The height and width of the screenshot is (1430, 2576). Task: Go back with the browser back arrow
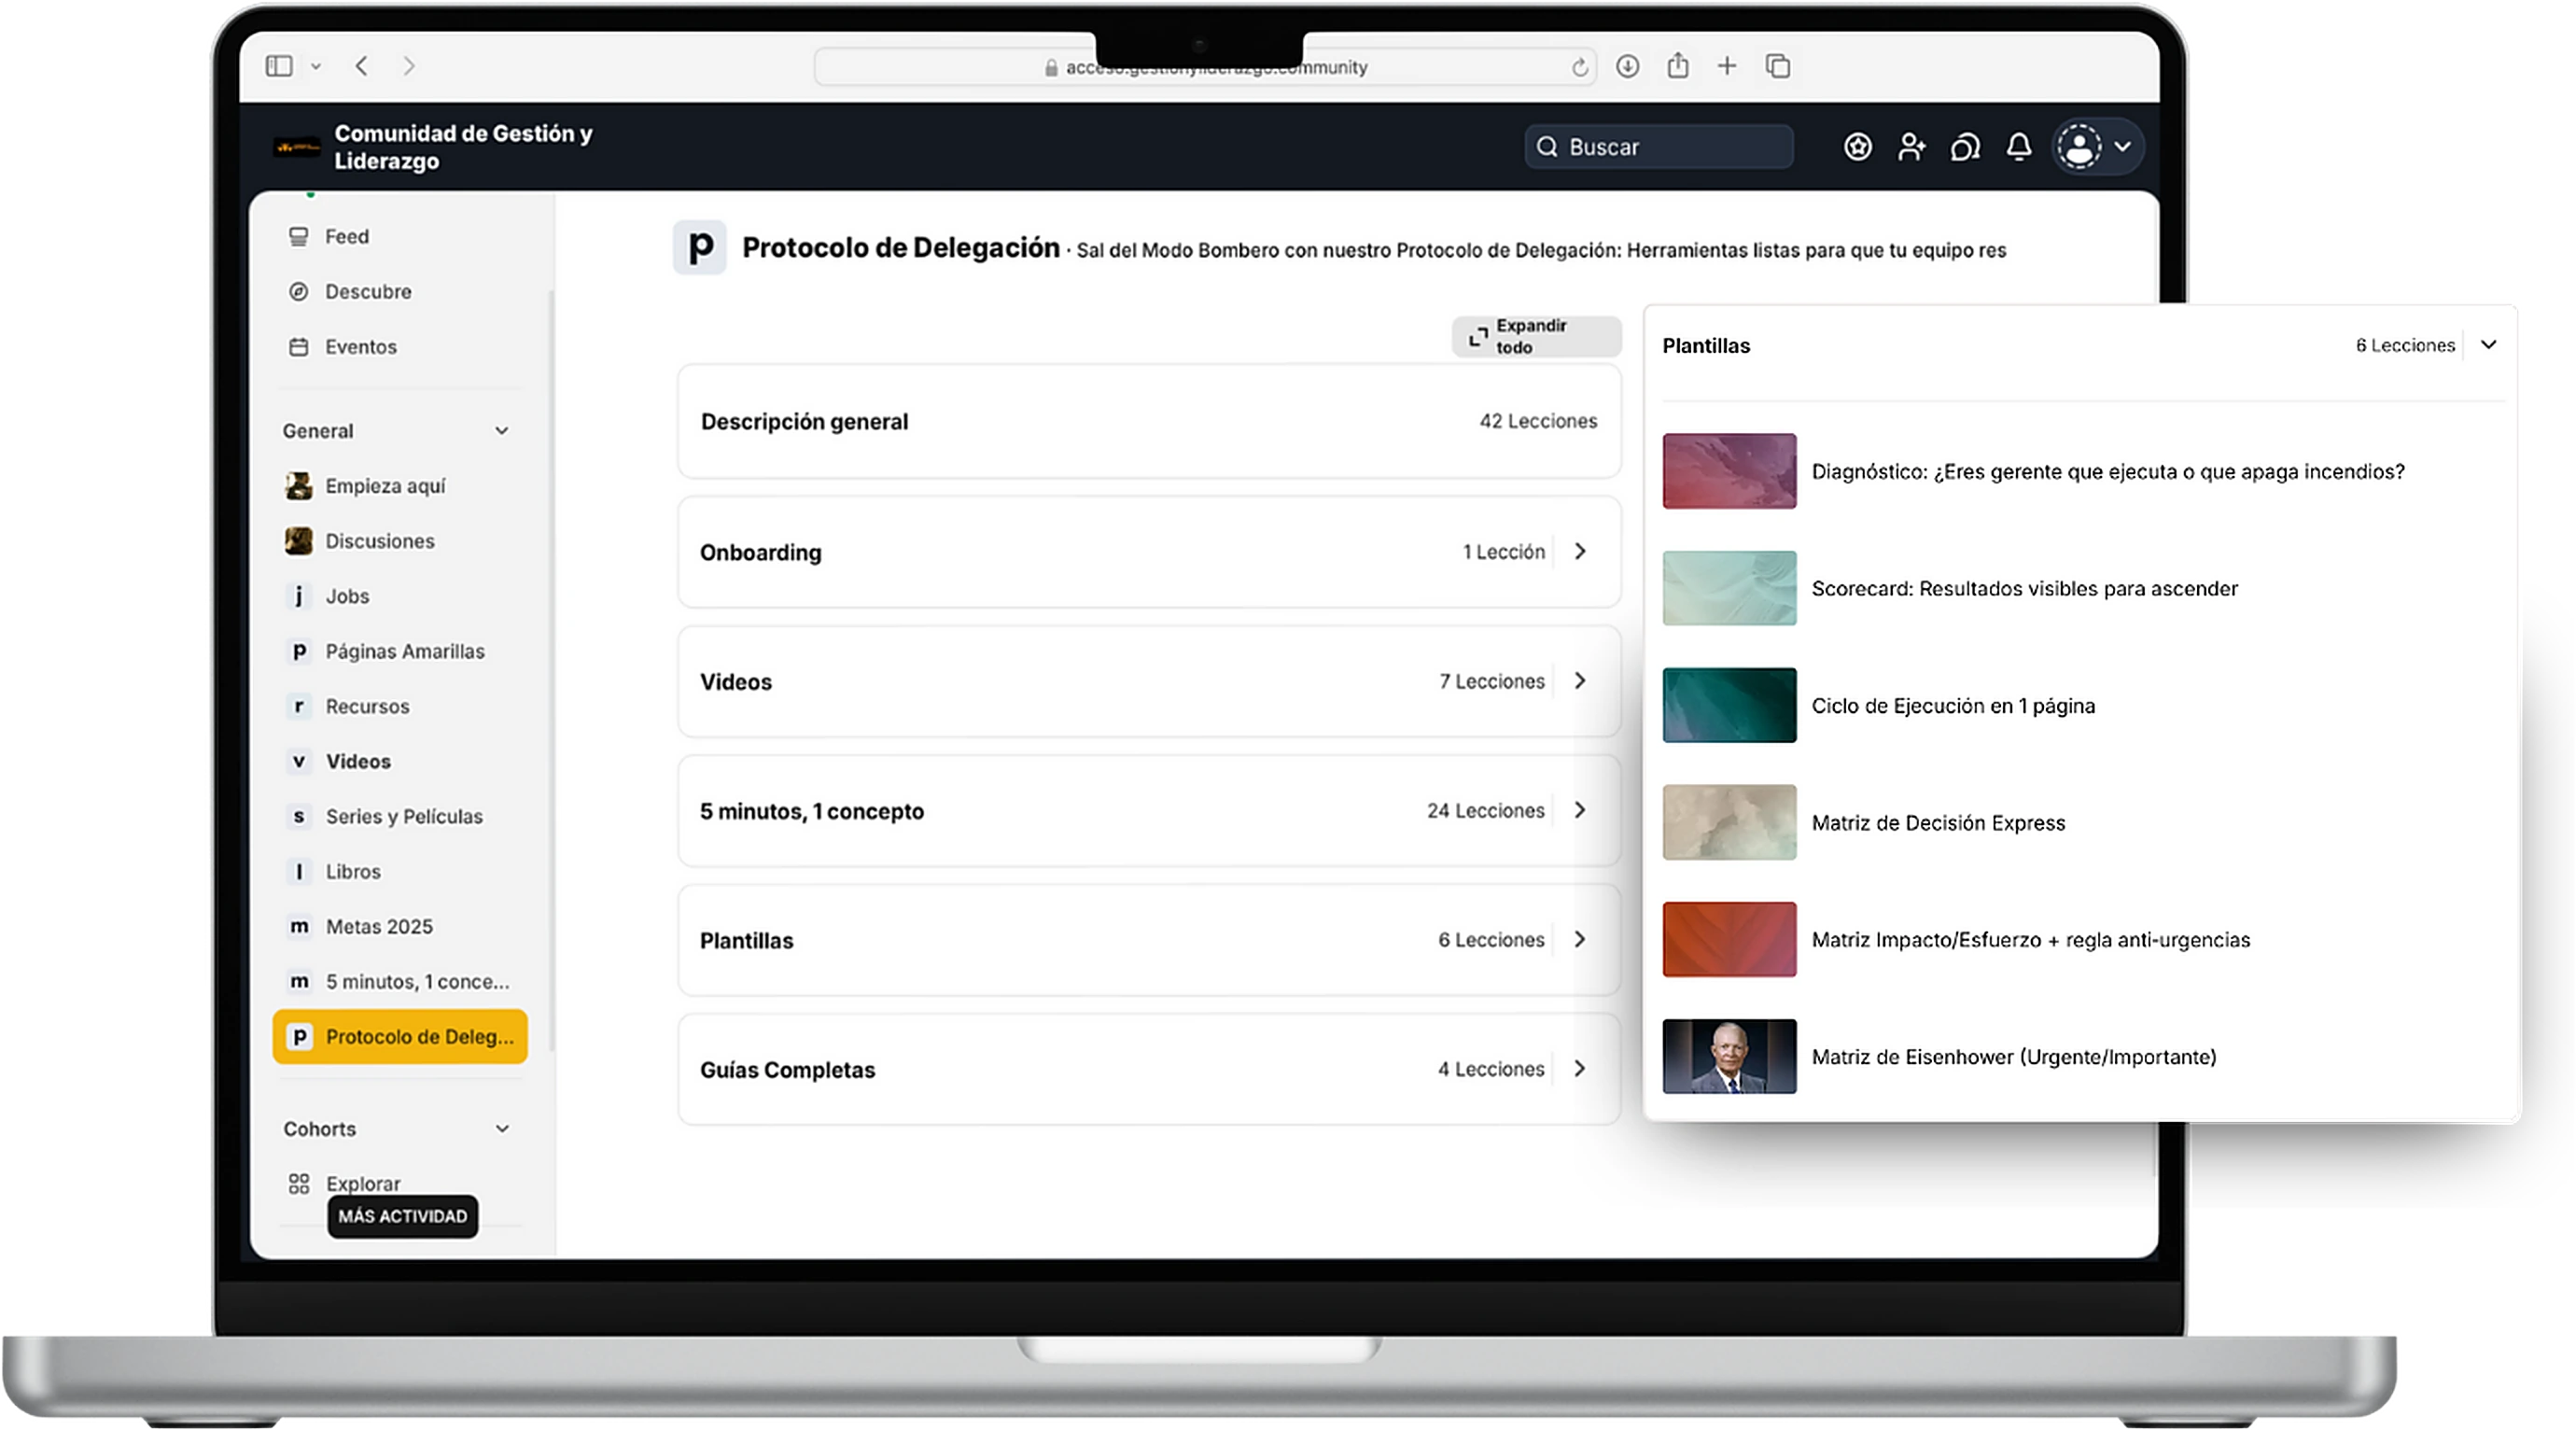click(362, 66)
